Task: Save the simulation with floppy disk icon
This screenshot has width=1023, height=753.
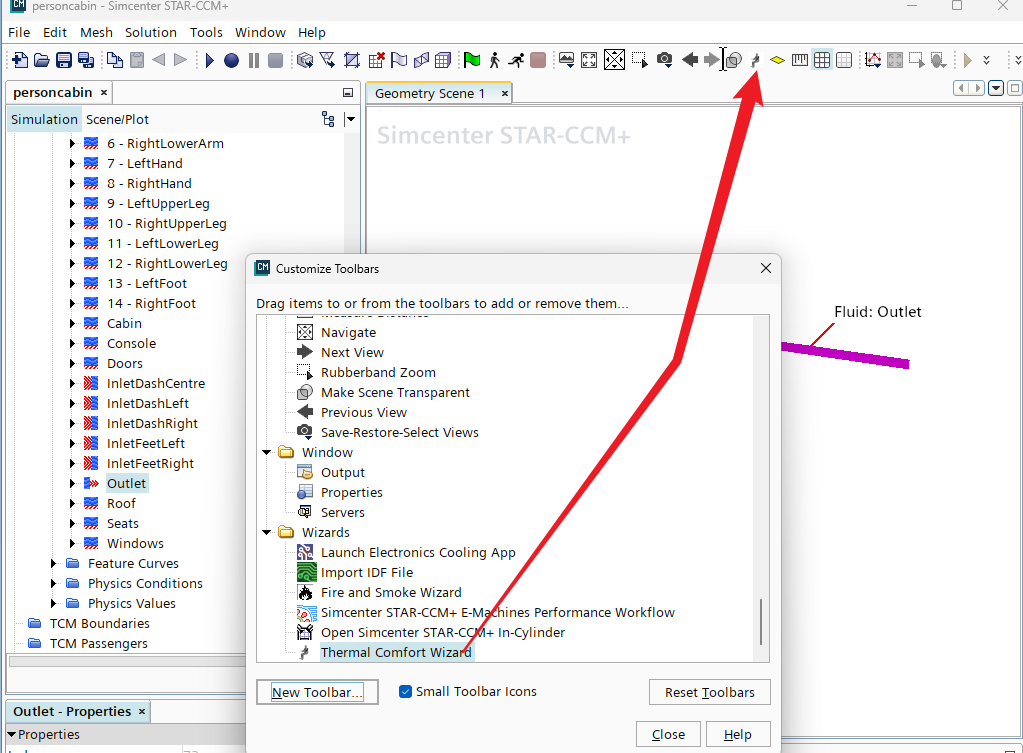Action: tap(64, 60)
